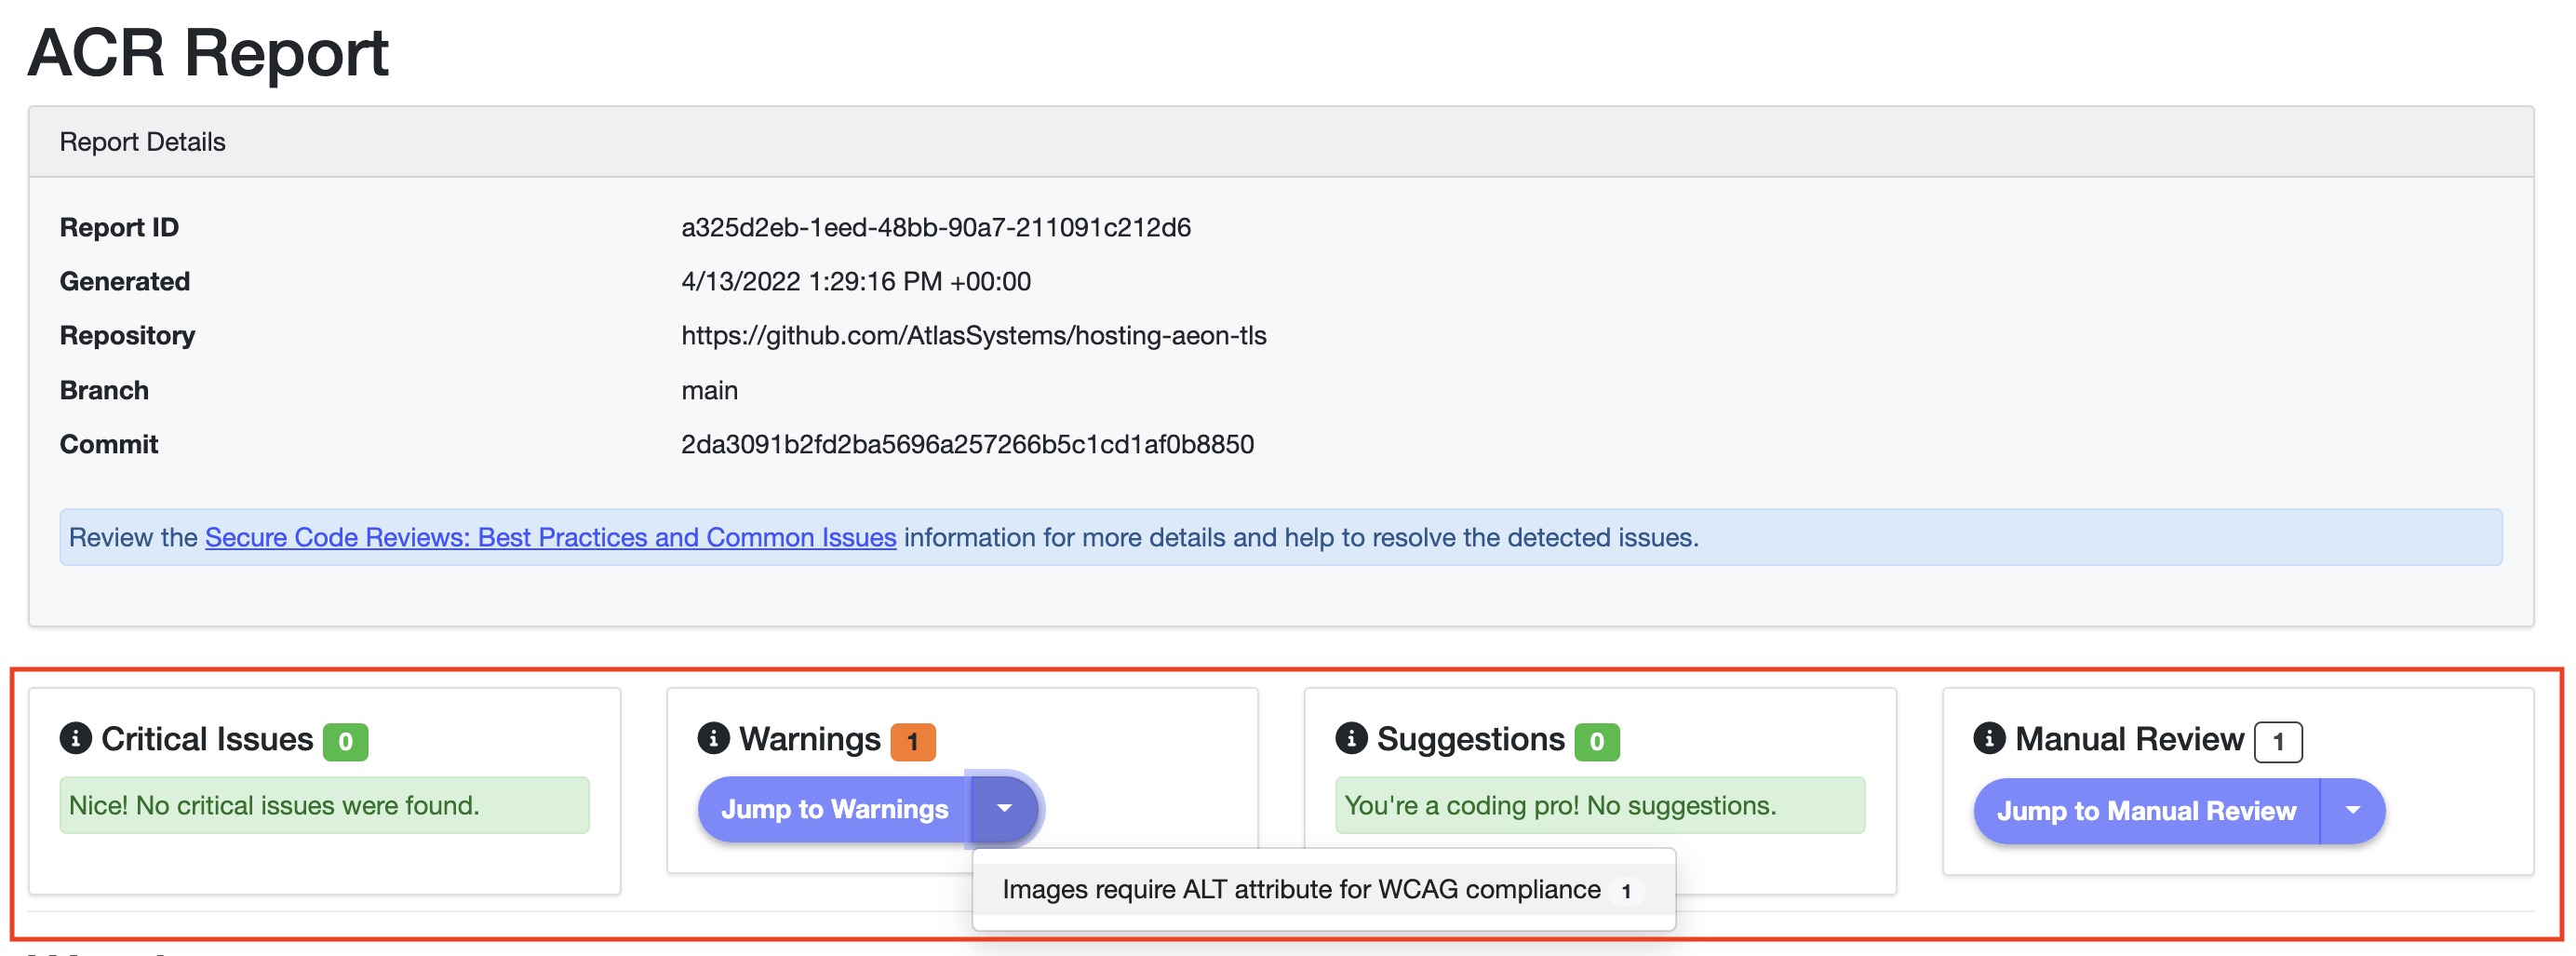
Task: Click the Jump to Manual Review button
Action: (2146, 811)
